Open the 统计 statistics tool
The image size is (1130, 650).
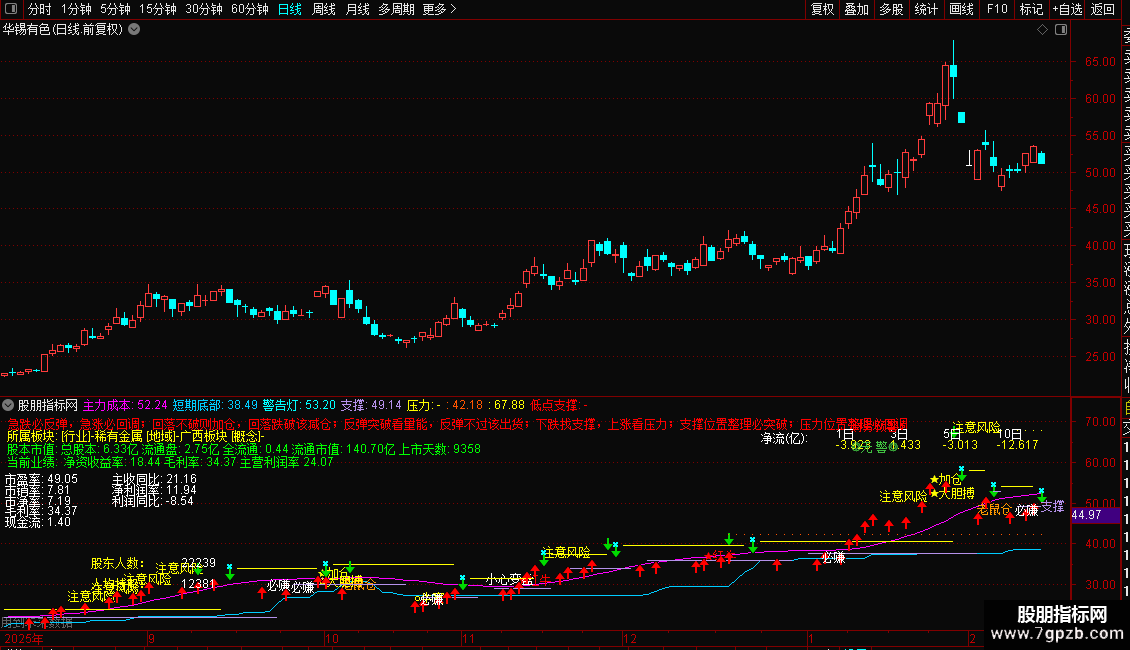click(926, 9)
